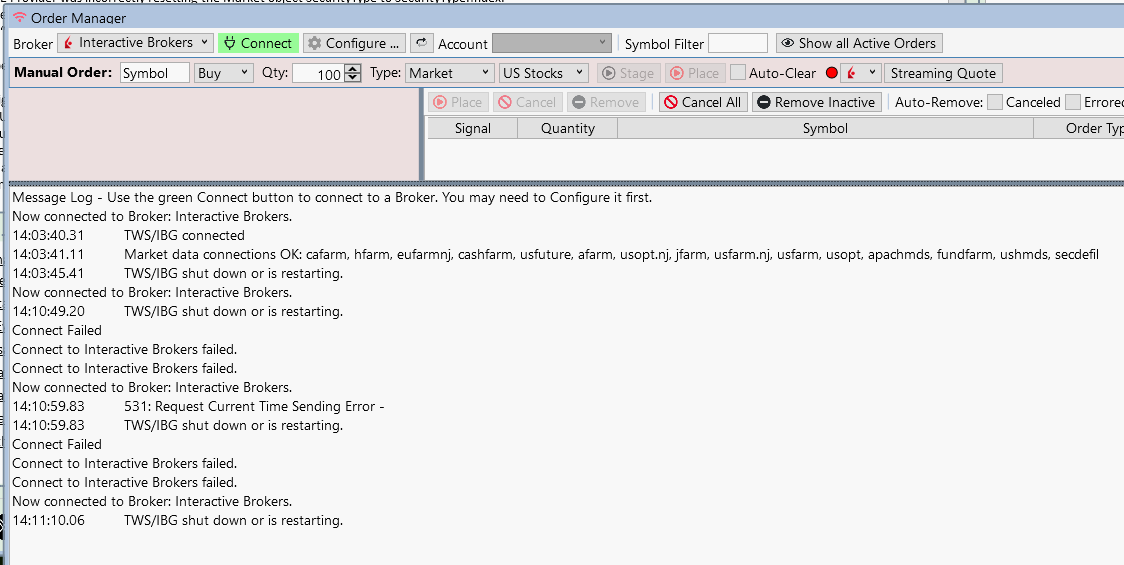
Task: Click the Cancel All orders button
Action: point(702,102)
